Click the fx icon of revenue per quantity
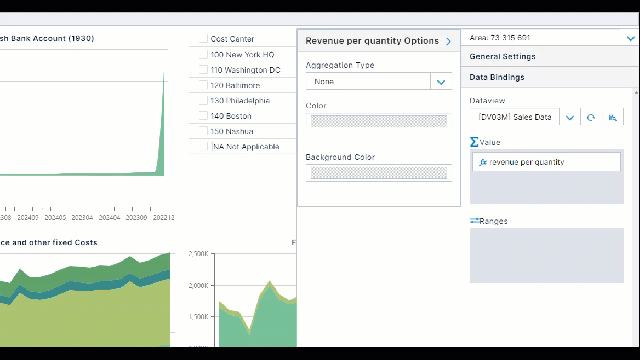640x360 pixels. click(483, 162)
